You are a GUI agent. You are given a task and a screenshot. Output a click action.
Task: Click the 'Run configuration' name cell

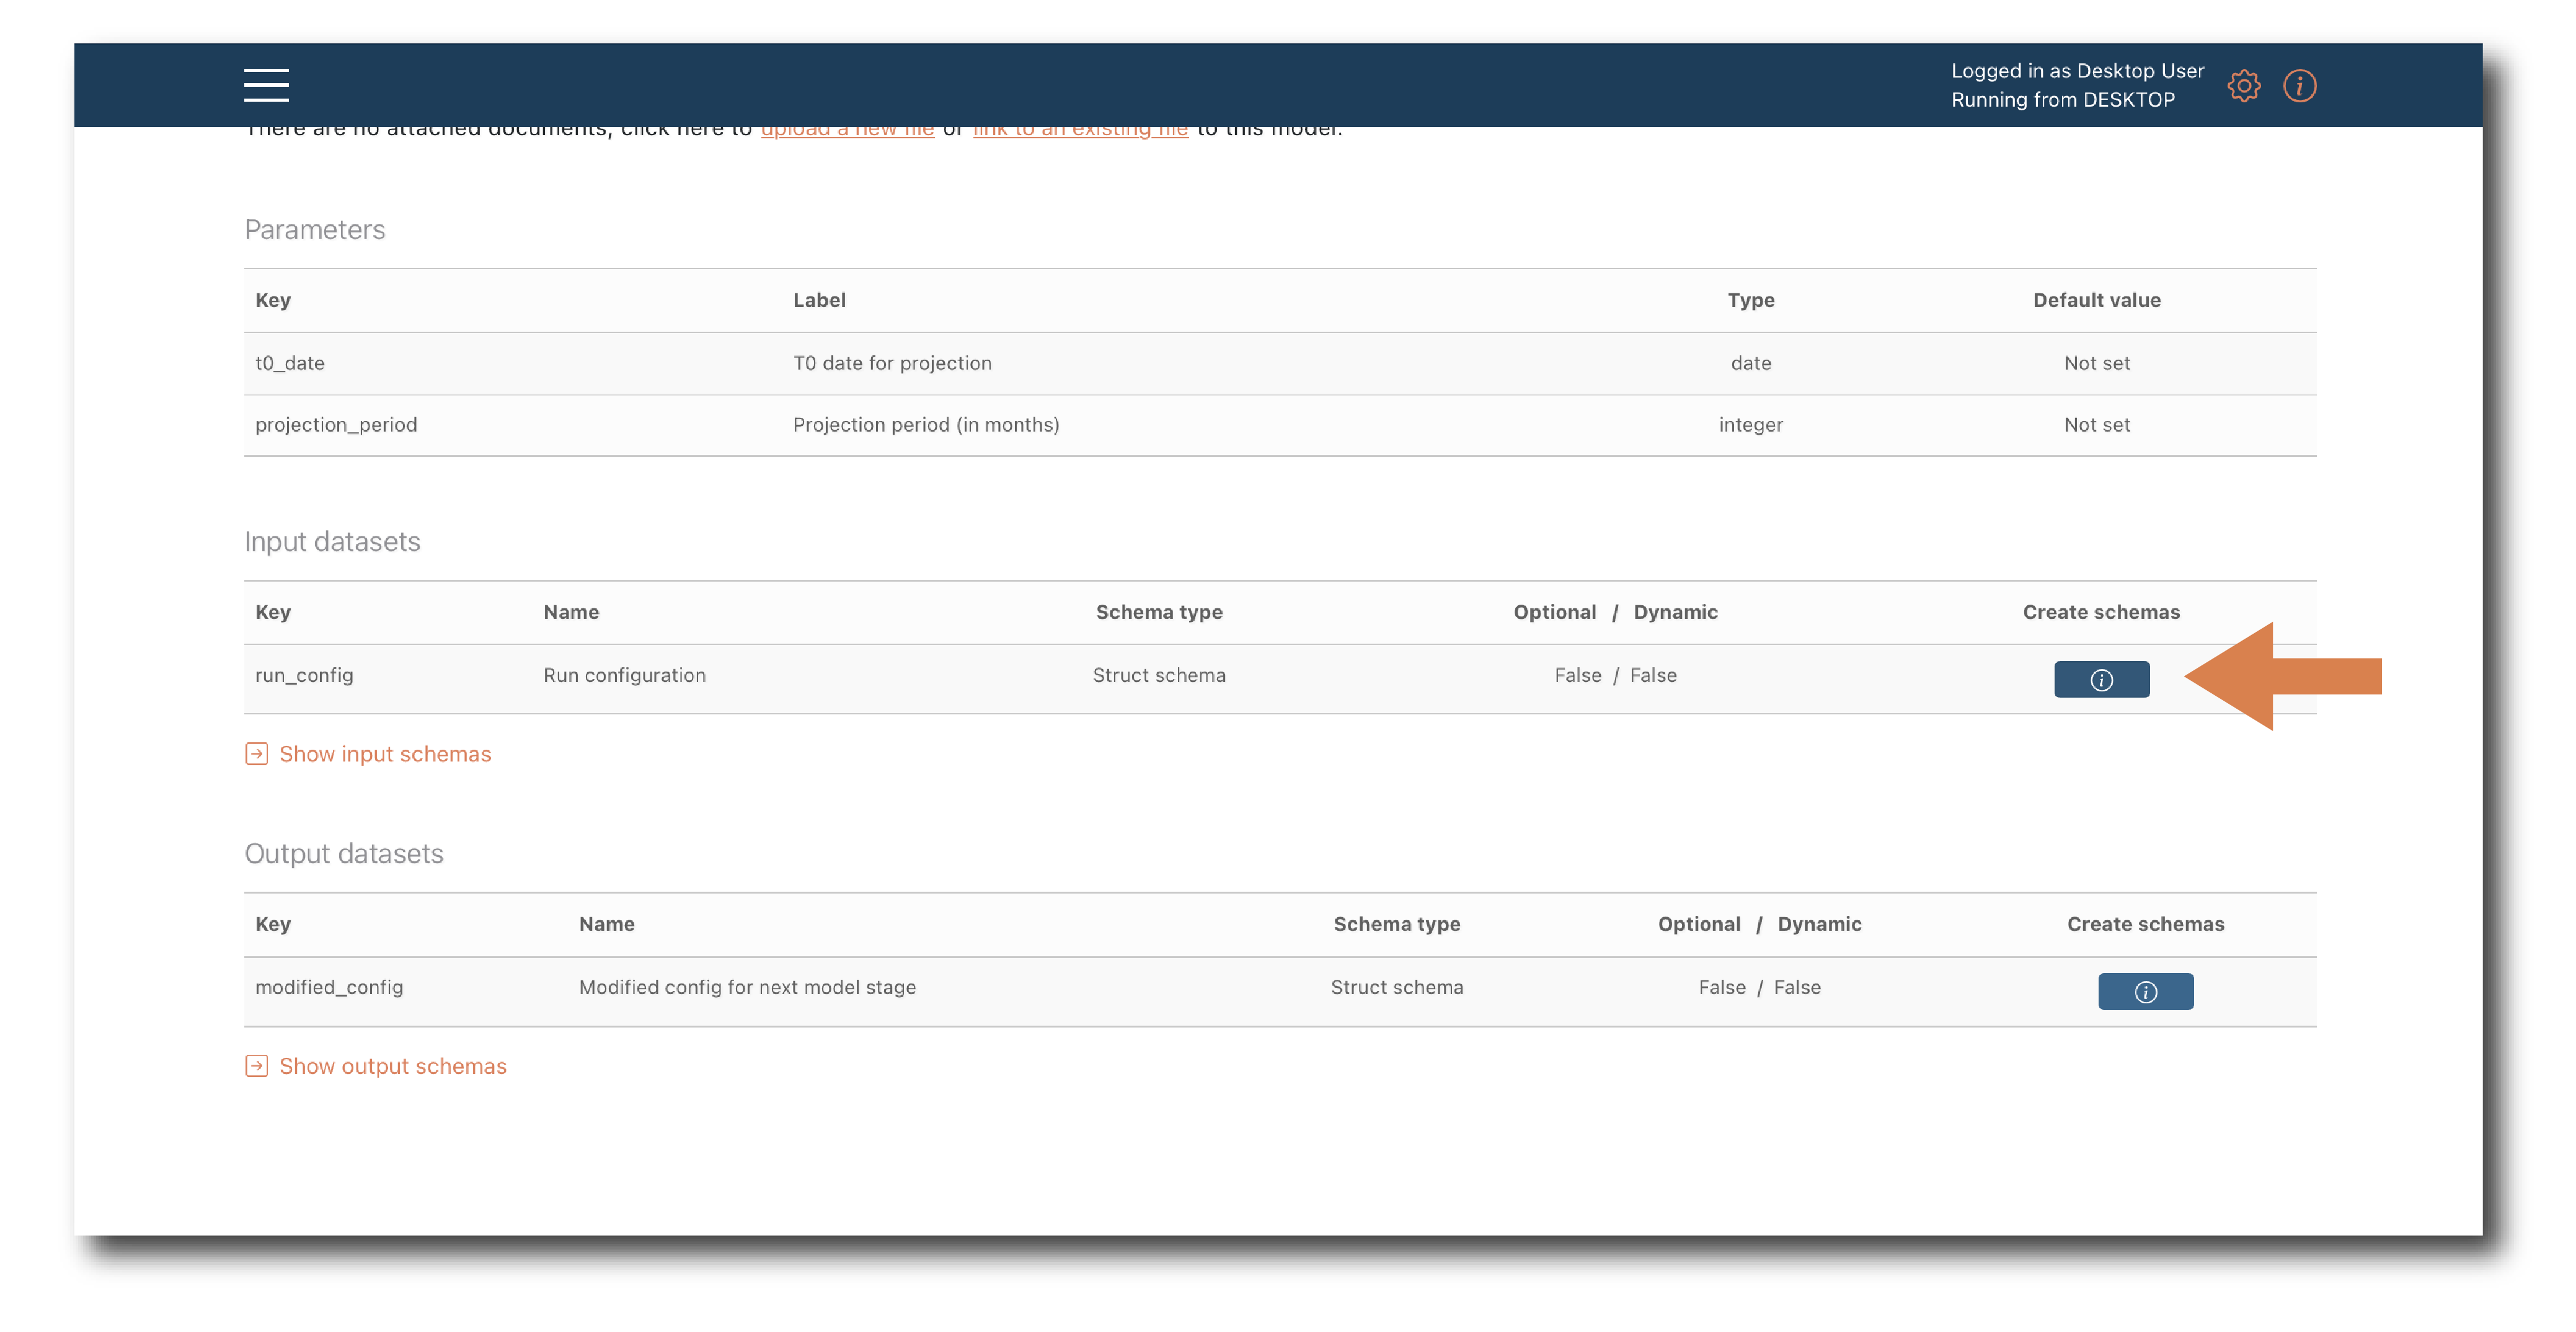(x=624, y=675)
